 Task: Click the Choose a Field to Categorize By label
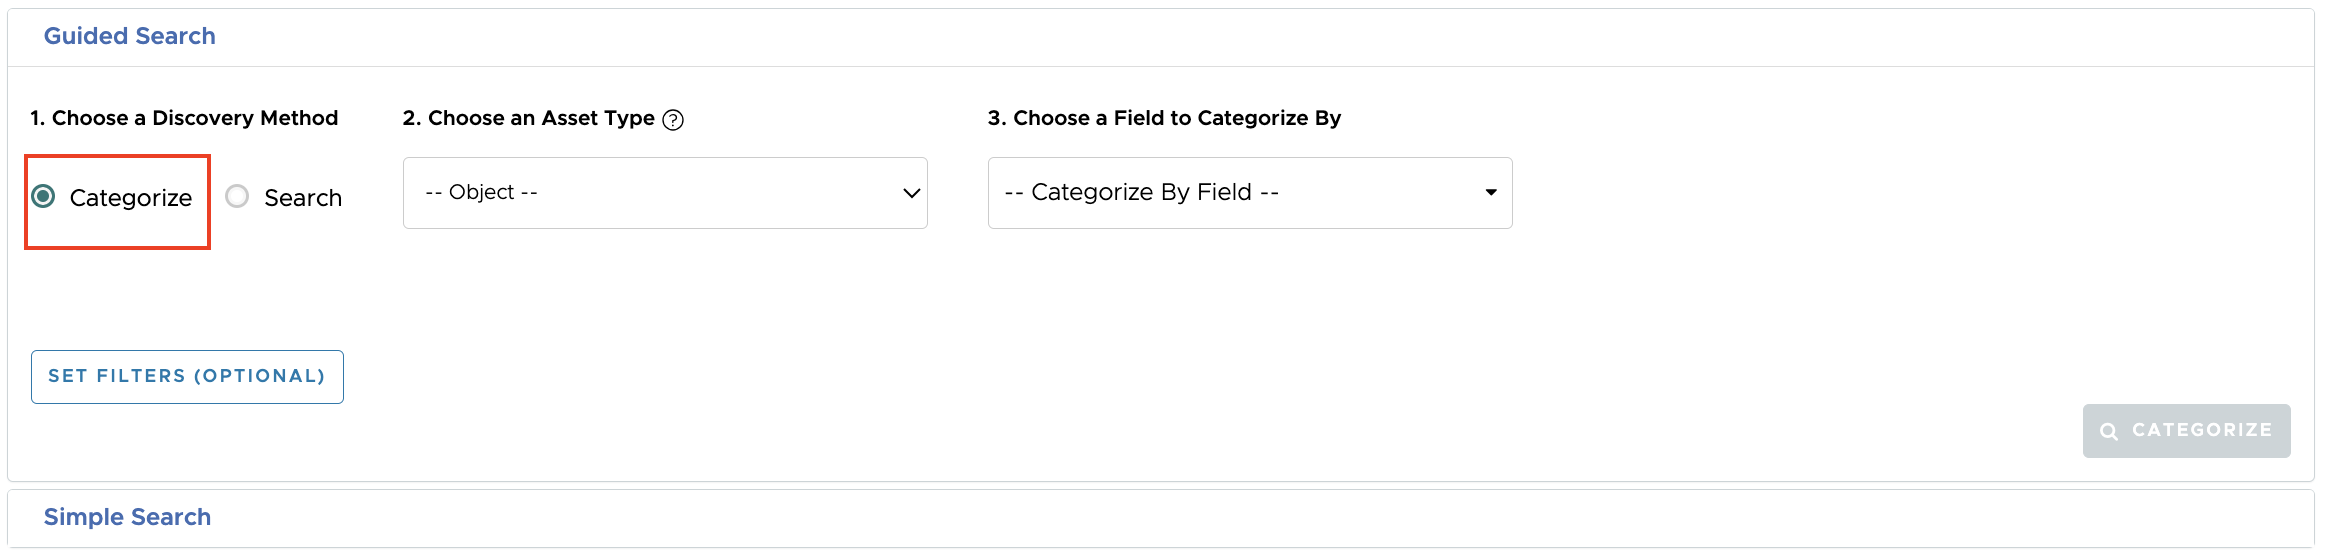1164,118
